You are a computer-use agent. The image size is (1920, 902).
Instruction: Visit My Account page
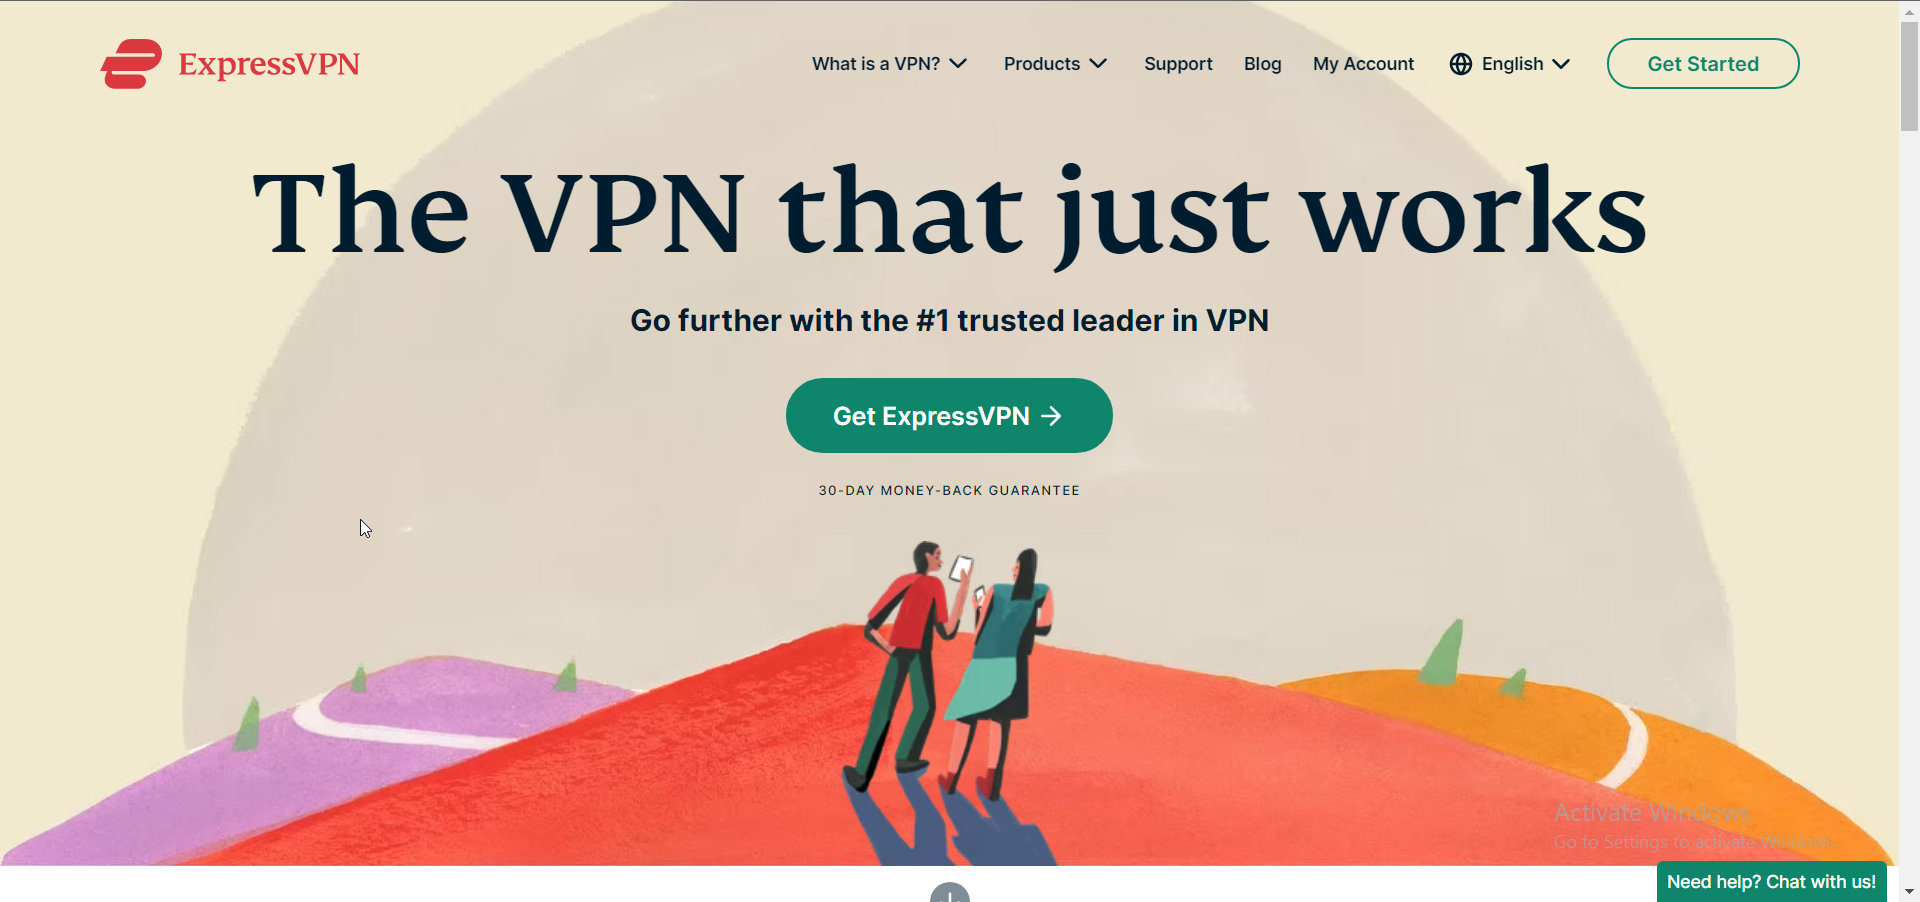pos(1363,64)
